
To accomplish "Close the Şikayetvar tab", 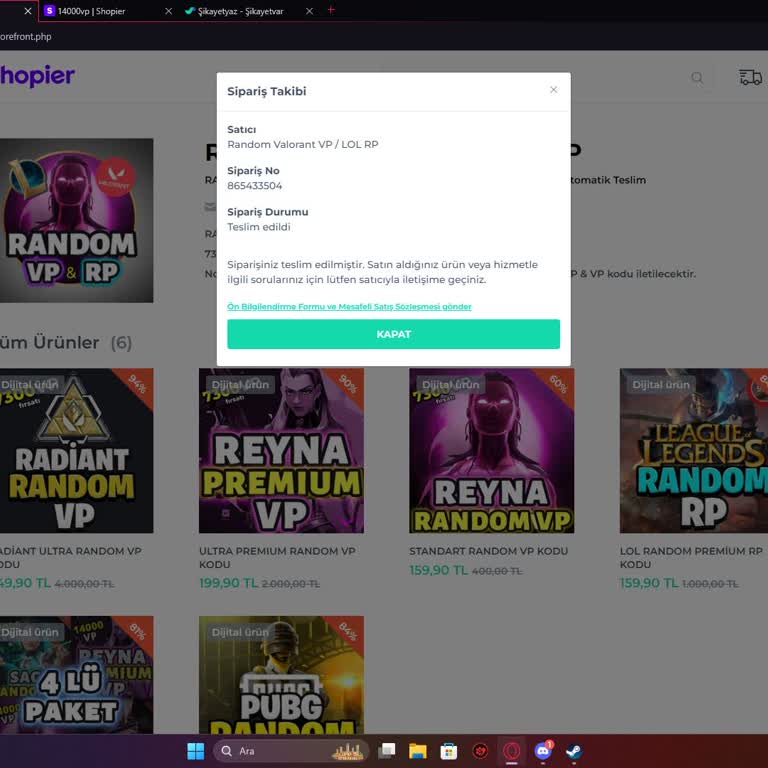I will click(x=309, y=11).
